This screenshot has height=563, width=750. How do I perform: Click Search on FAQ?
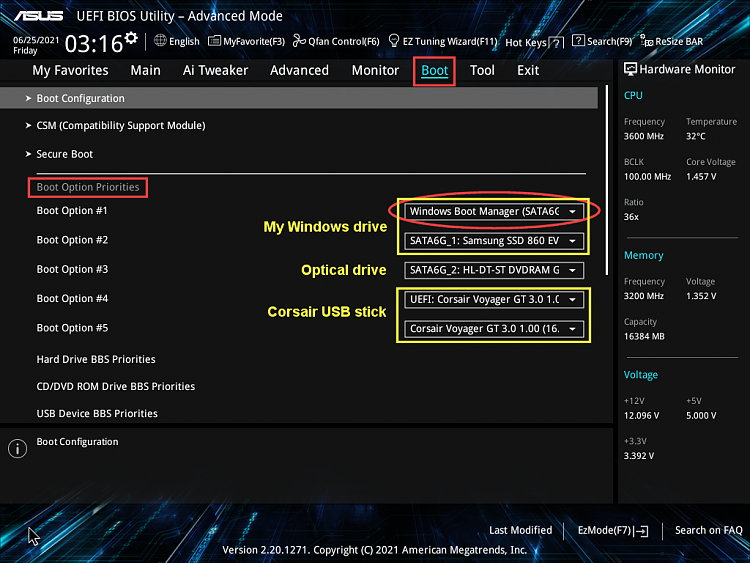click(x=708, y=530)
